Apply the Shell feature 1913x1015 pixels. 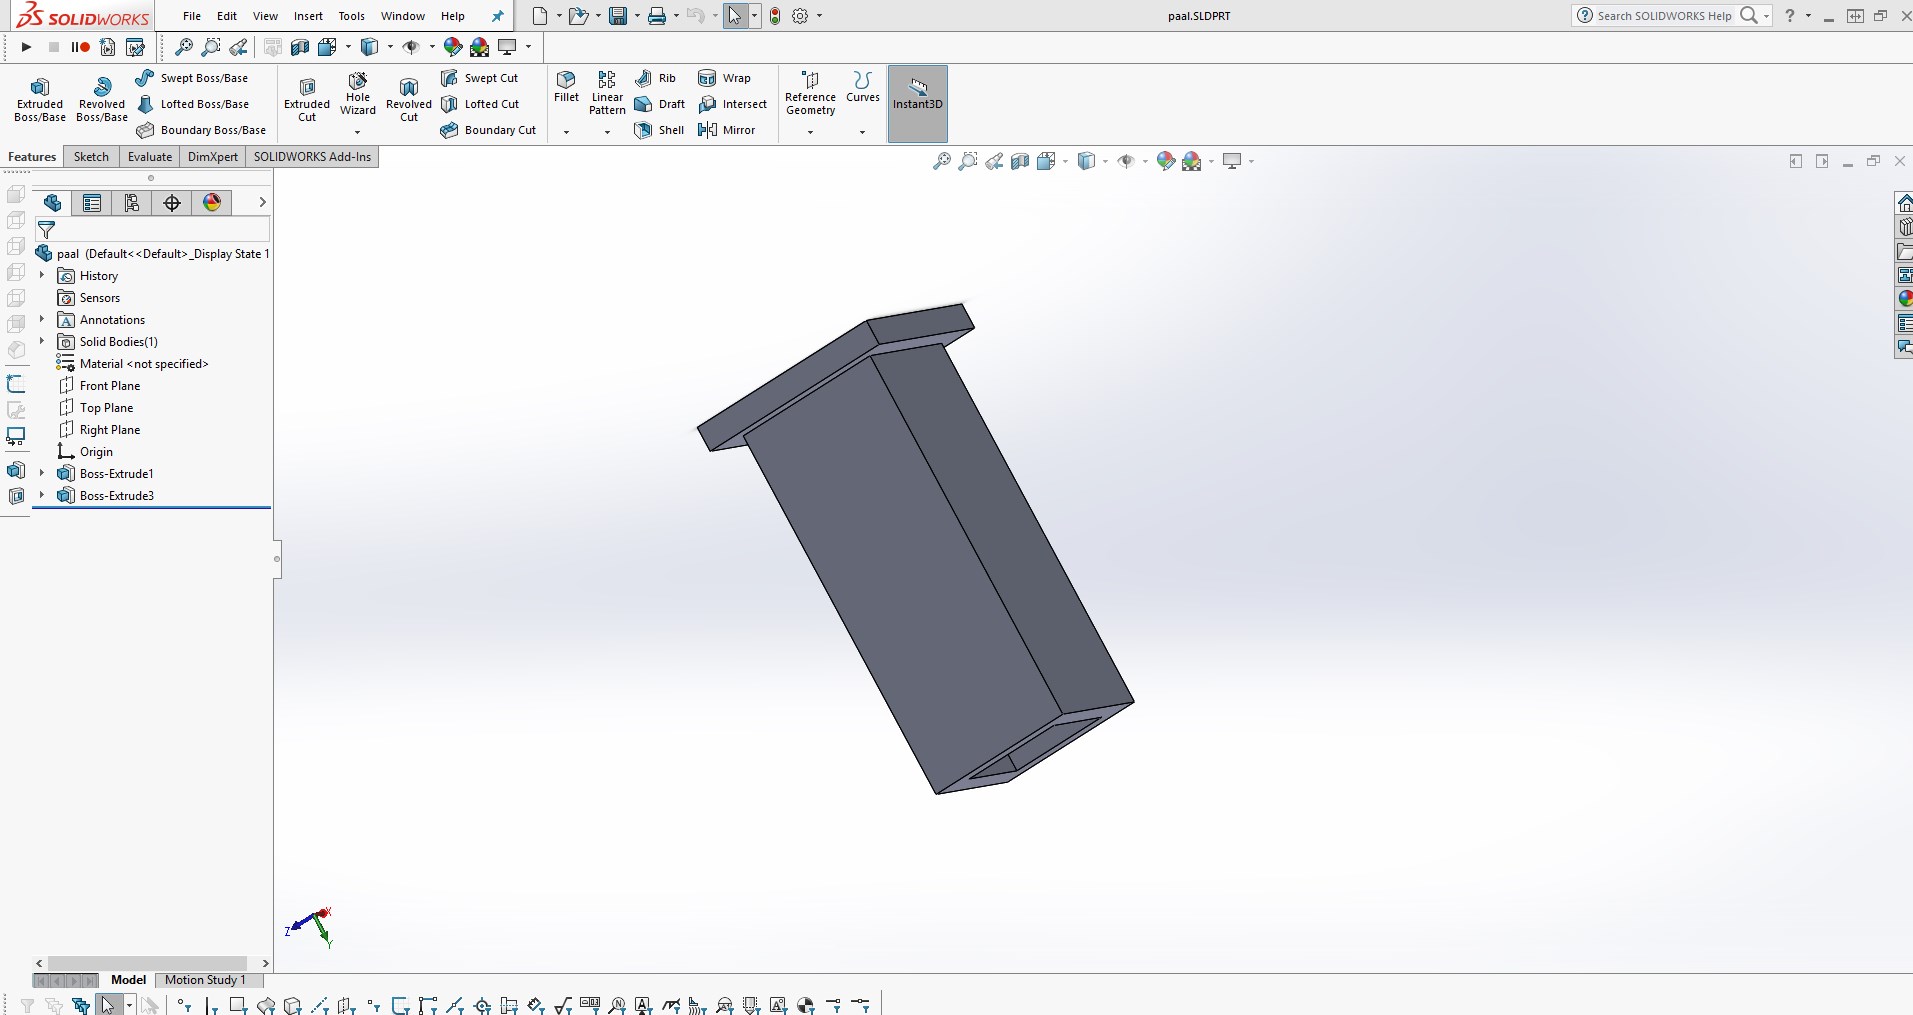pos(660,130)
